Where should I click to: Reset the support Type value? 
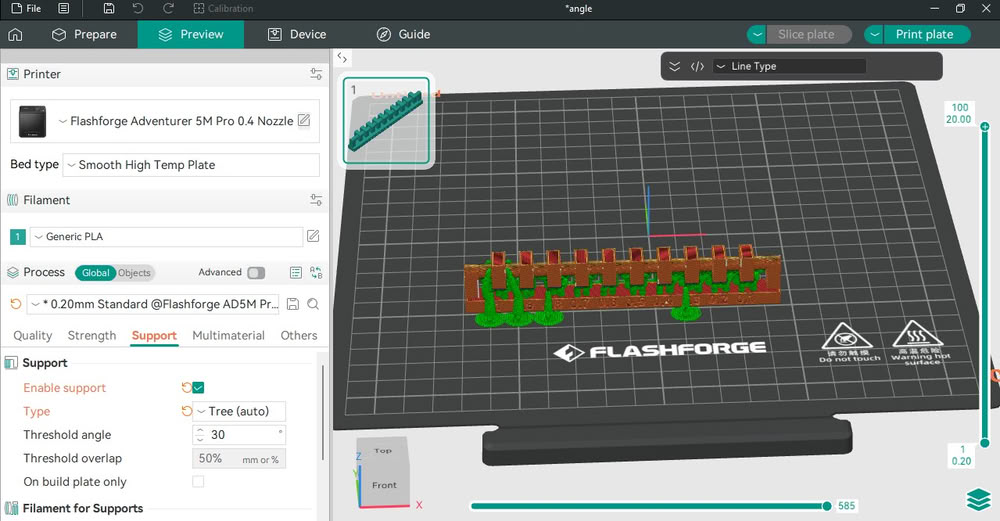click(186, 411)
